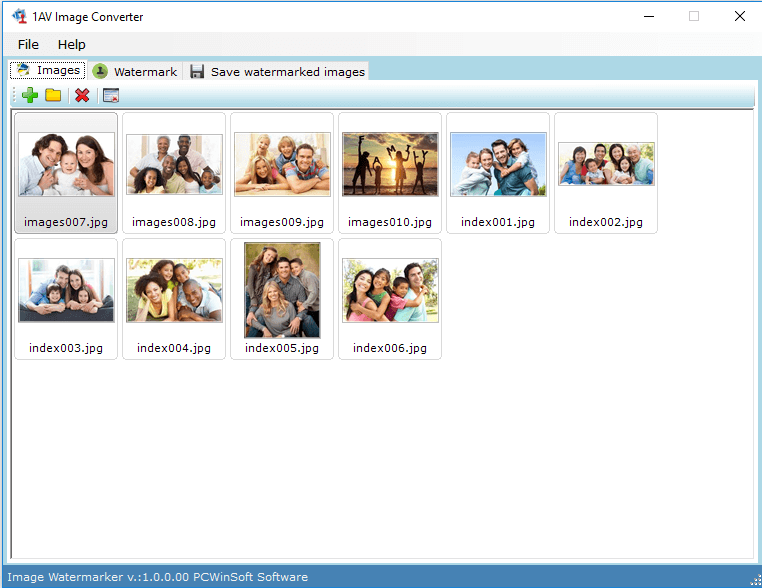This screenshot has width=762, height=588.
Task: Open the File menu
Action: 28,45
